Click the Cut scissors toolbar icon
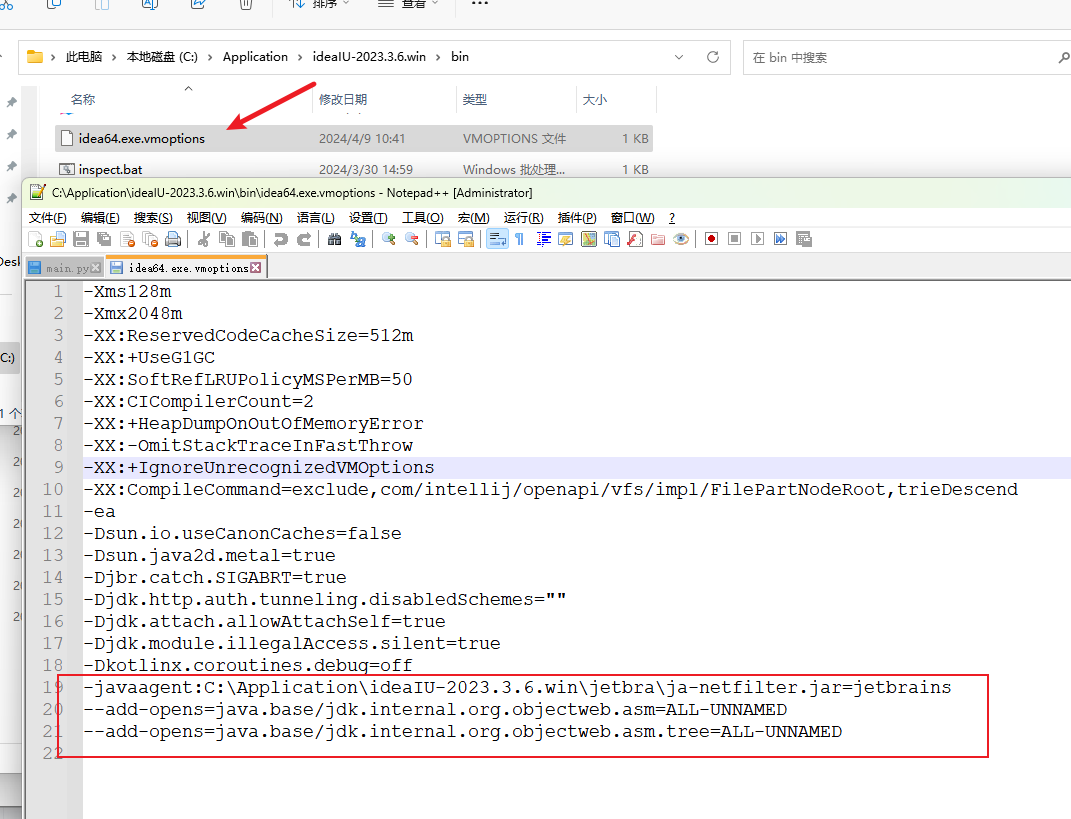 [204, 239]
